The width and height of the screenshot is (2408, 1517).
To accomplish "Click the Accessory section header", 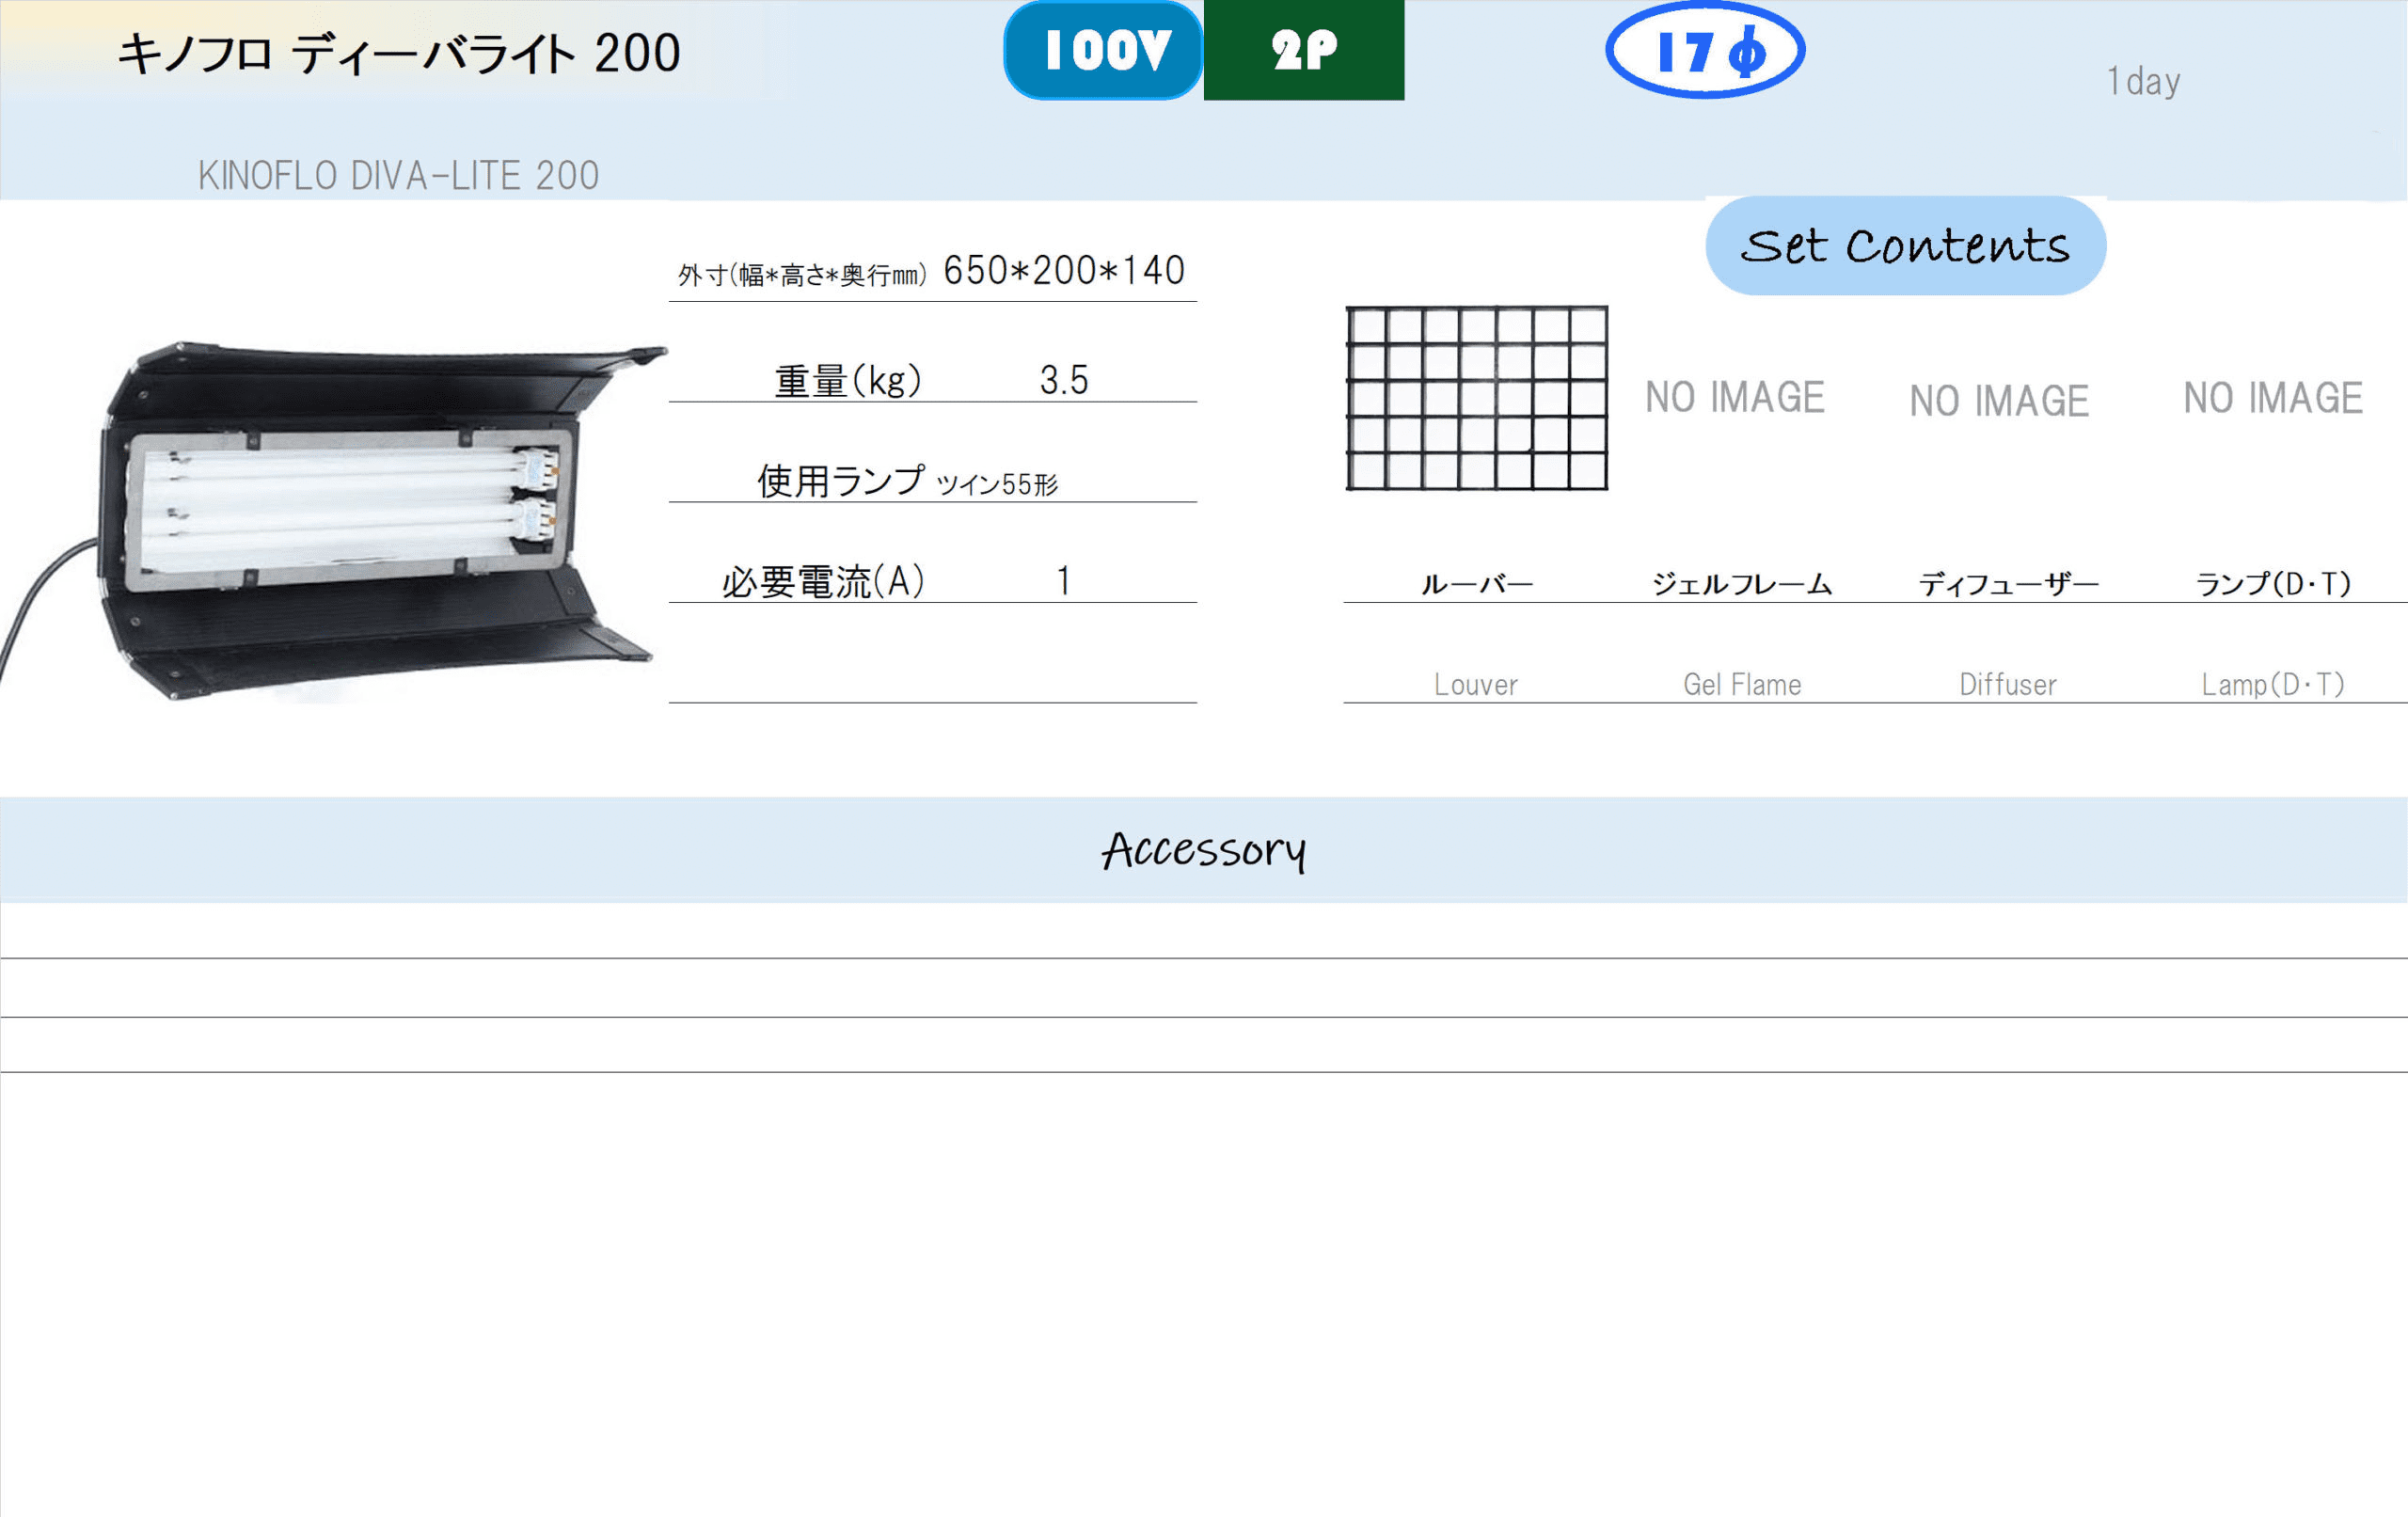I will [x=1204, y=850].
